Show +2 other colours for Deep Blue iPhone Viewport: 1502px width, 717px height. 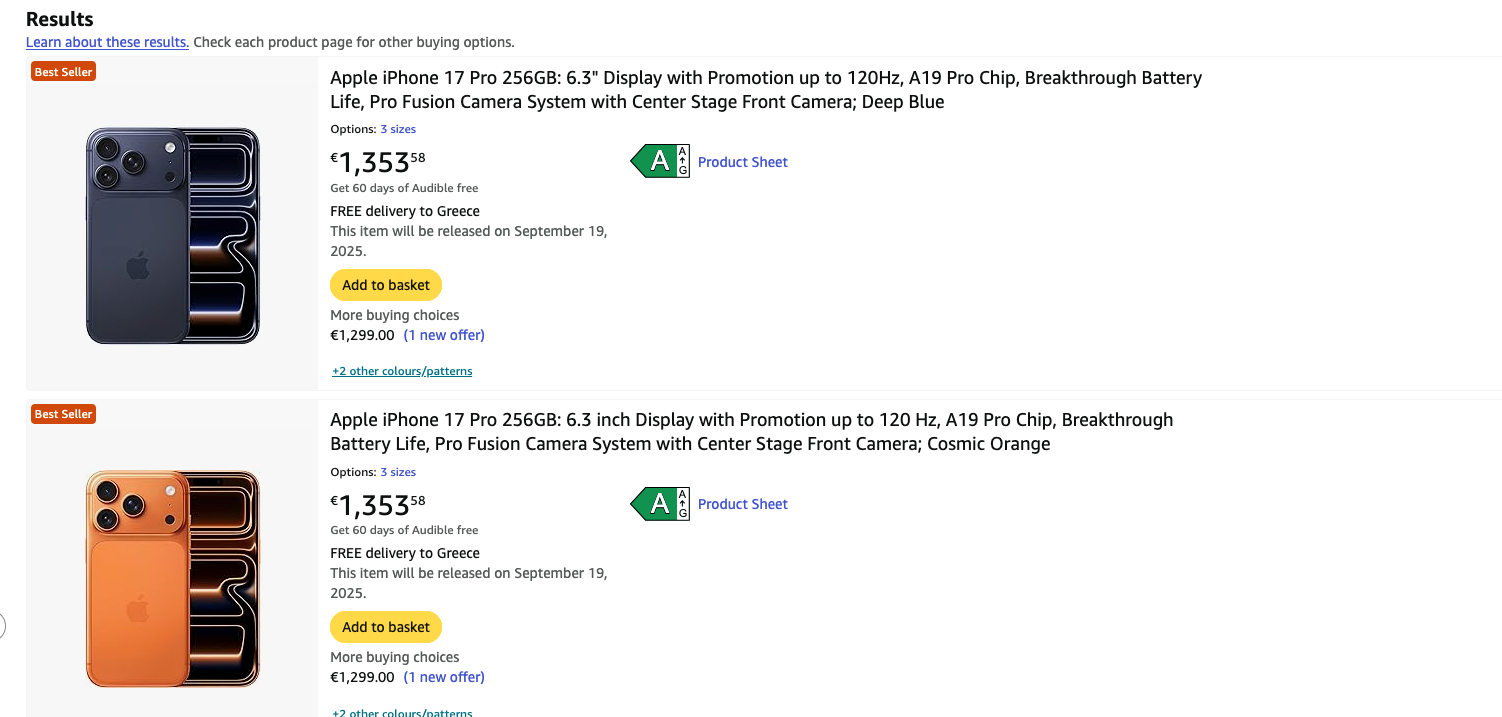click(402, 371)
